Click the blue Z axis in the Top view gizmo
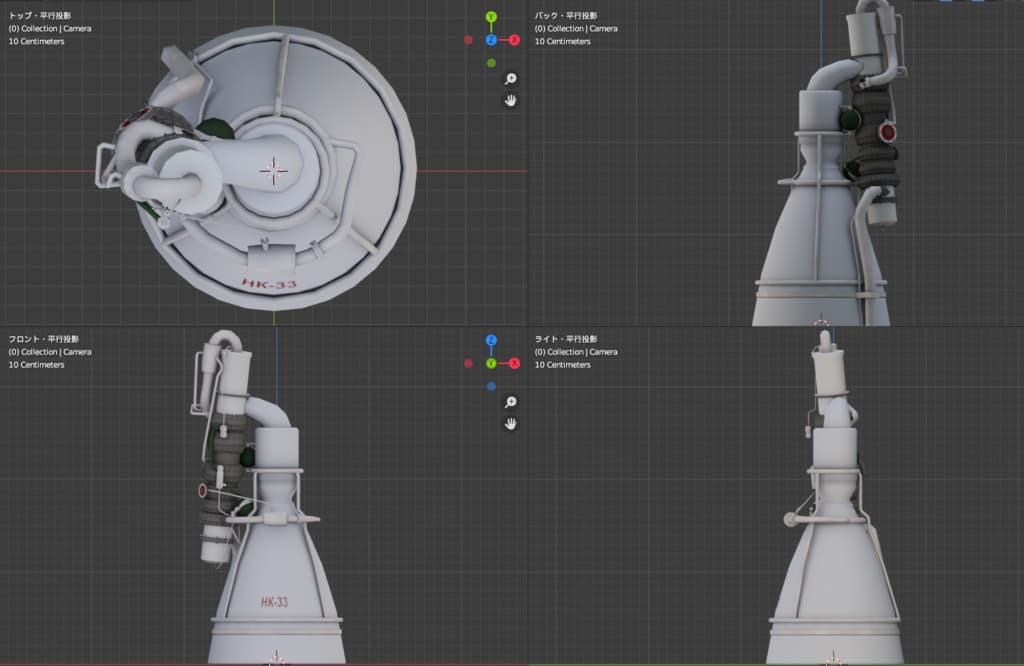 pos(491,40)
